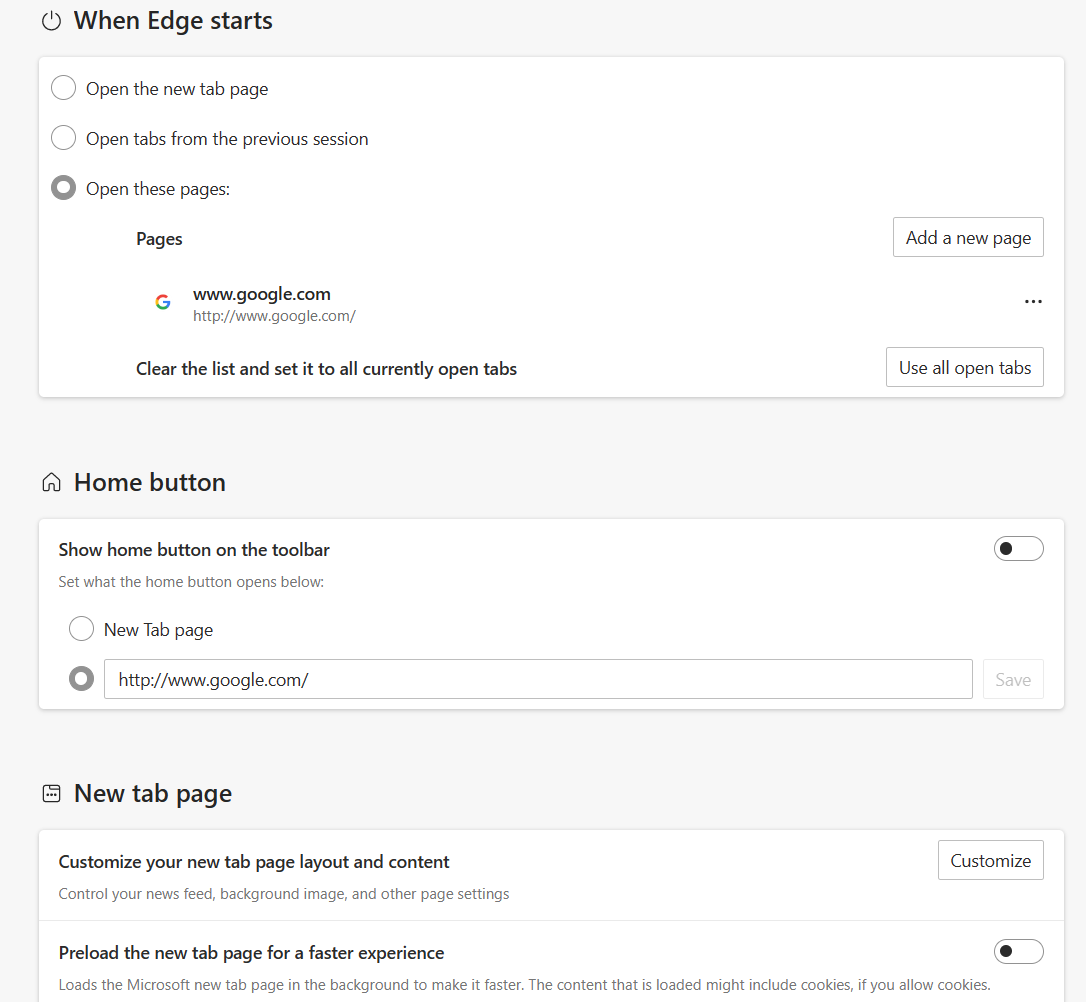This screenshot has width=1086, height=1002.
Task: Enable Show home button on the toolbar
Action: 1018,549
